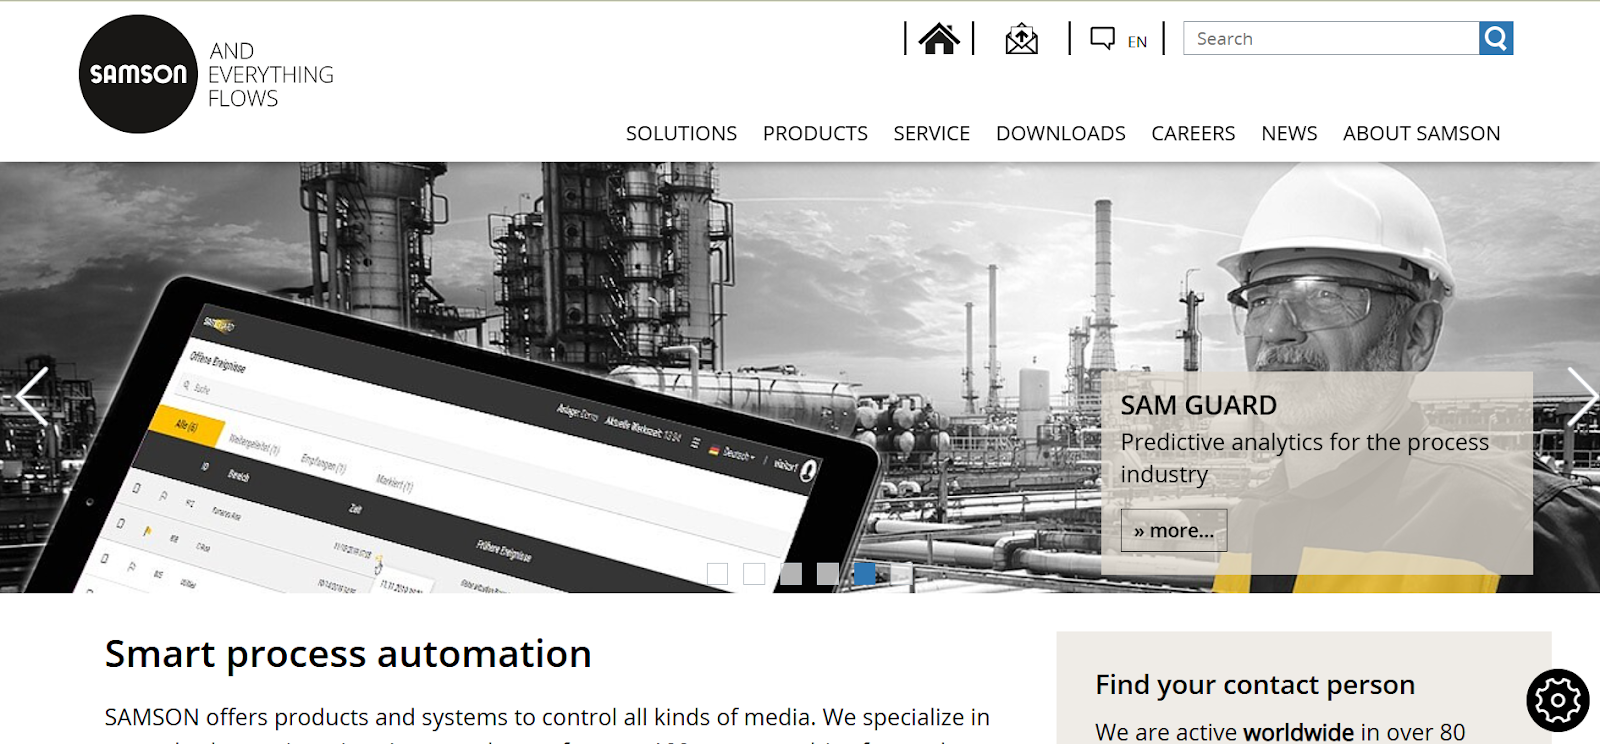Open the CAREERS menu
Image resolution: width=1600 pixels, height=744 pixels.
coord(1193,133)
